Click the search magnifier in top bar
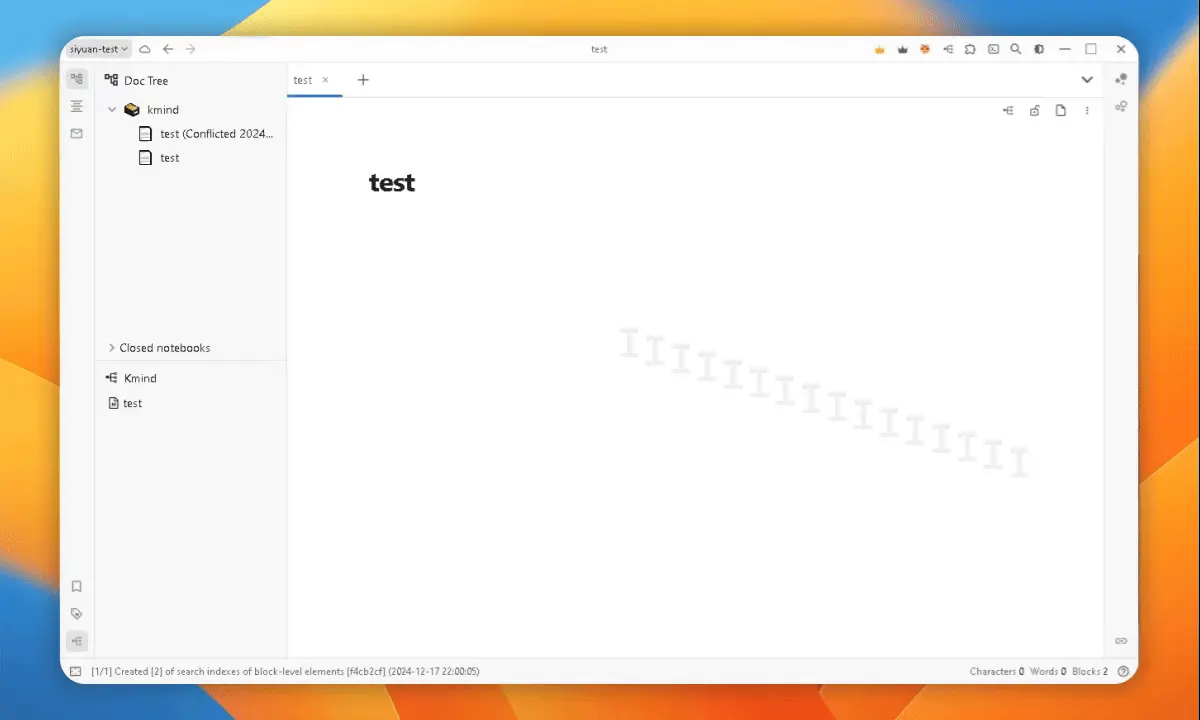Screen dimensions: 1200x720 pos(1015,49)
